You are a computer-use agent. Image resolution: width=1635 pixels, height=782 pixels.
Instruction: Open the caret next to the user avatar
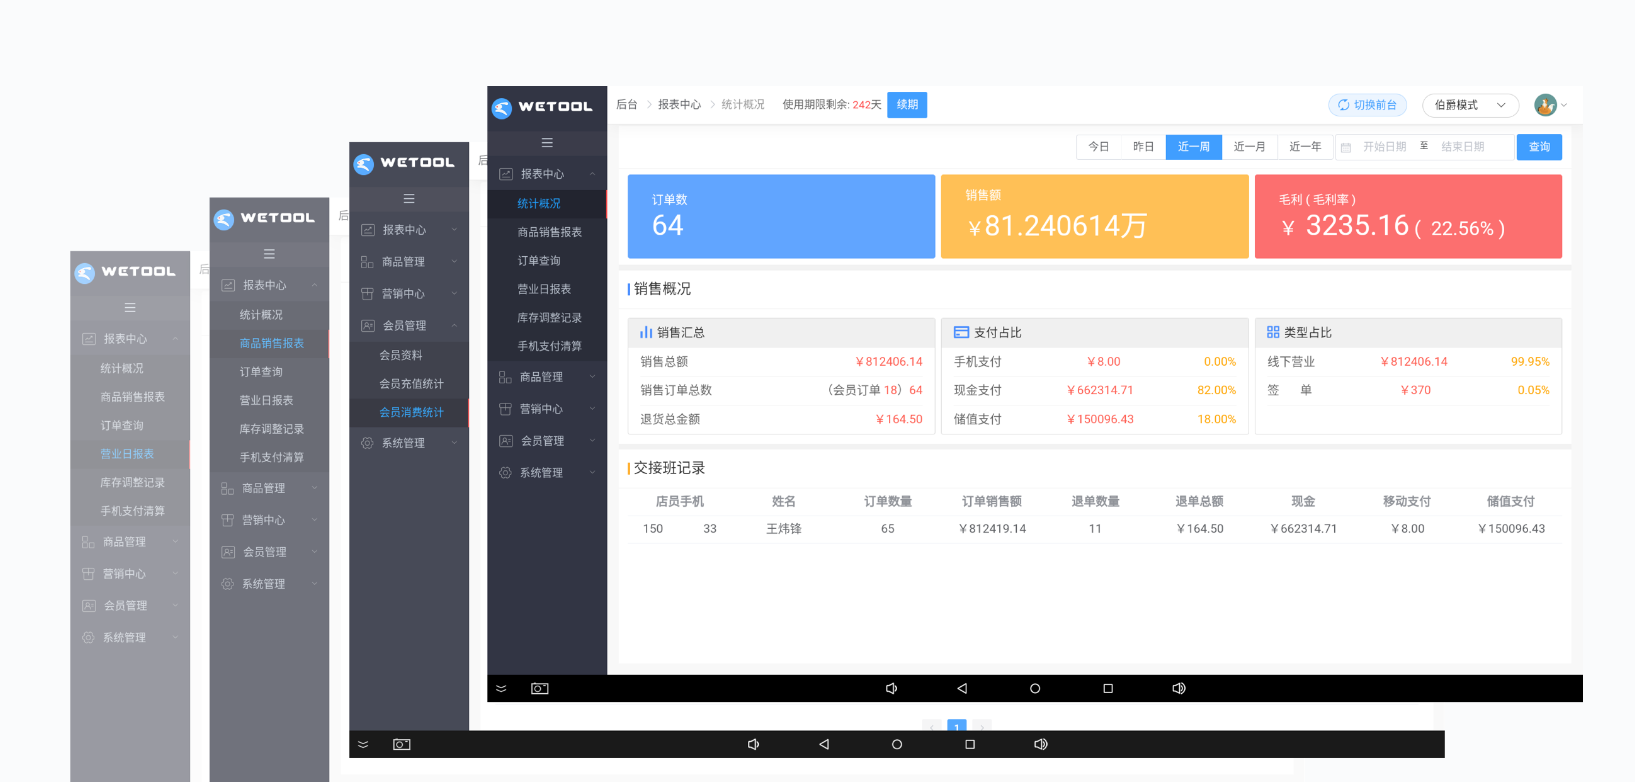[x=1564, y=105]
